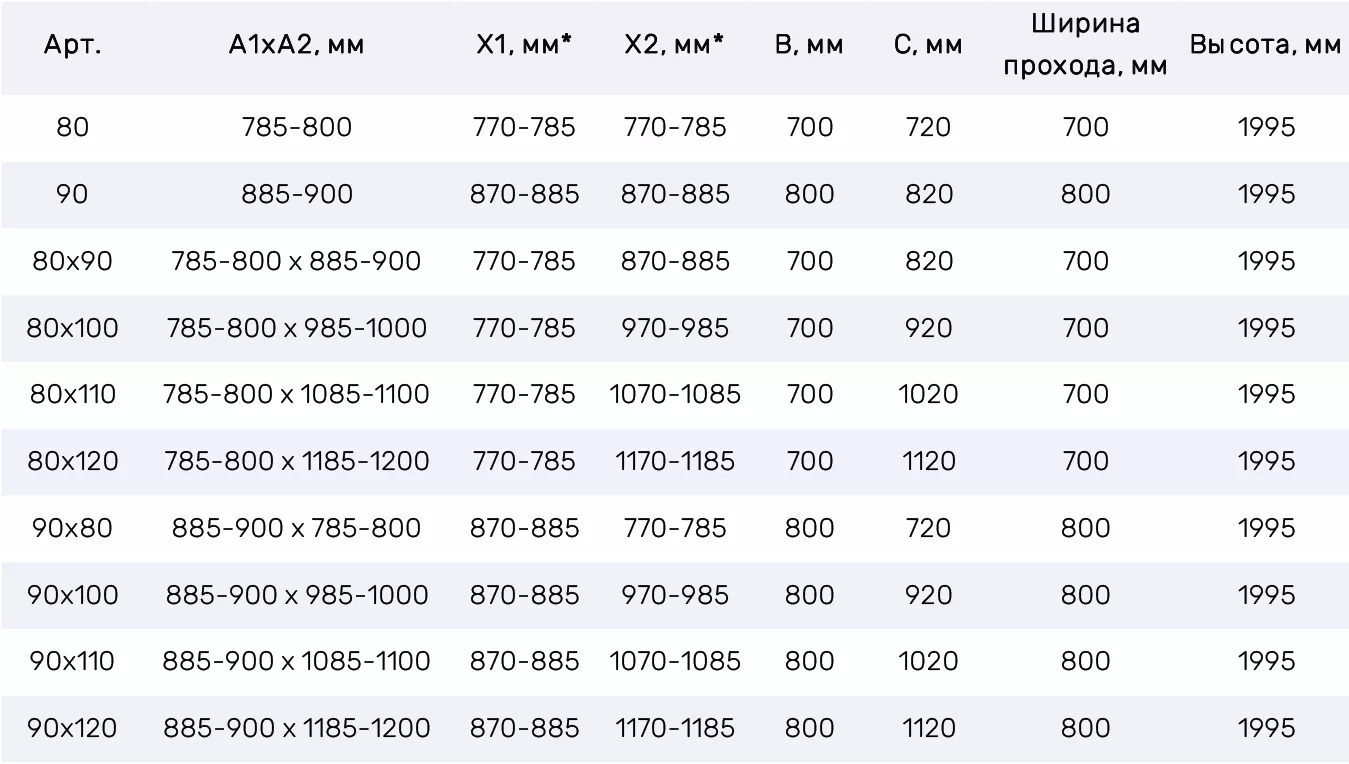The height and width of the screenshot is (764, 1349).
Task: Click the 'Арт.' column header
Action: 72,46
